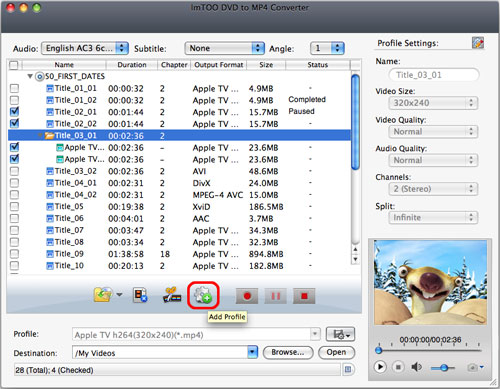Screen dimensions: 500x389
Task: Mute the preview speaker icon
Action: point(416,367)
